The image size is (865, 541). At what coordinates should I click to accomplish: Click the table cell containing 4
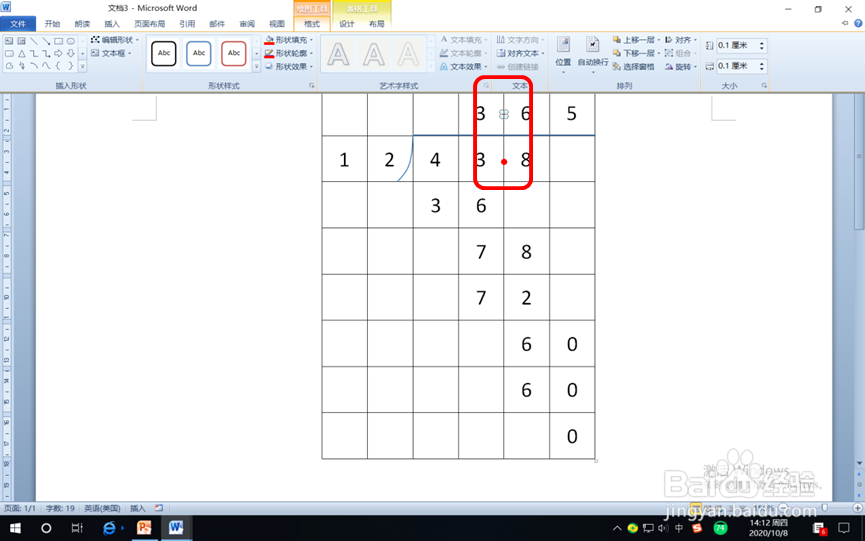point(436,159)
